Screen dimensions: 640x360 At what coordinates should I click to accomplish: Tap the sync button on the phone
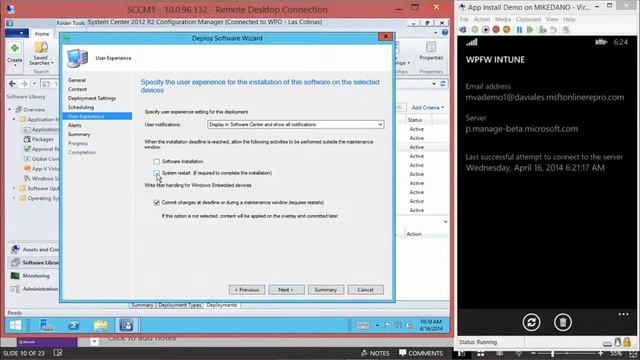(531, 322)
